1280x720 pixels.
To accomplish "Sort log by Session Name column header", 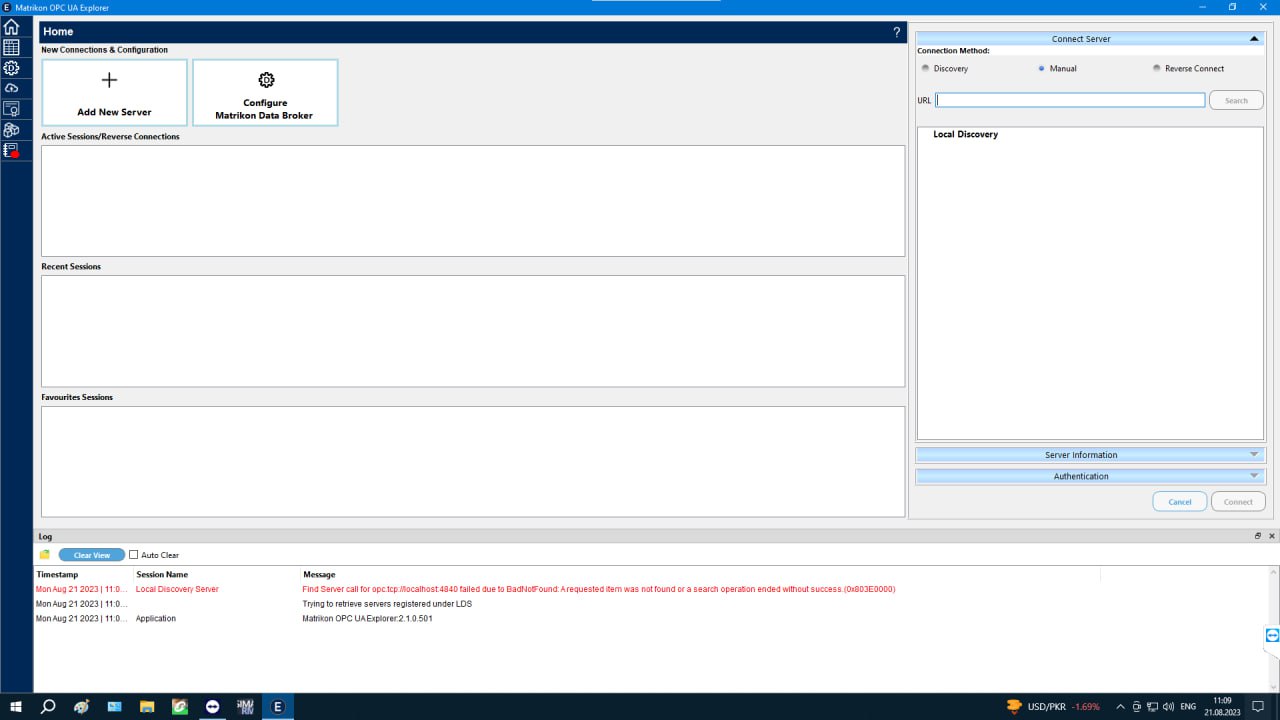I will 162,575.
